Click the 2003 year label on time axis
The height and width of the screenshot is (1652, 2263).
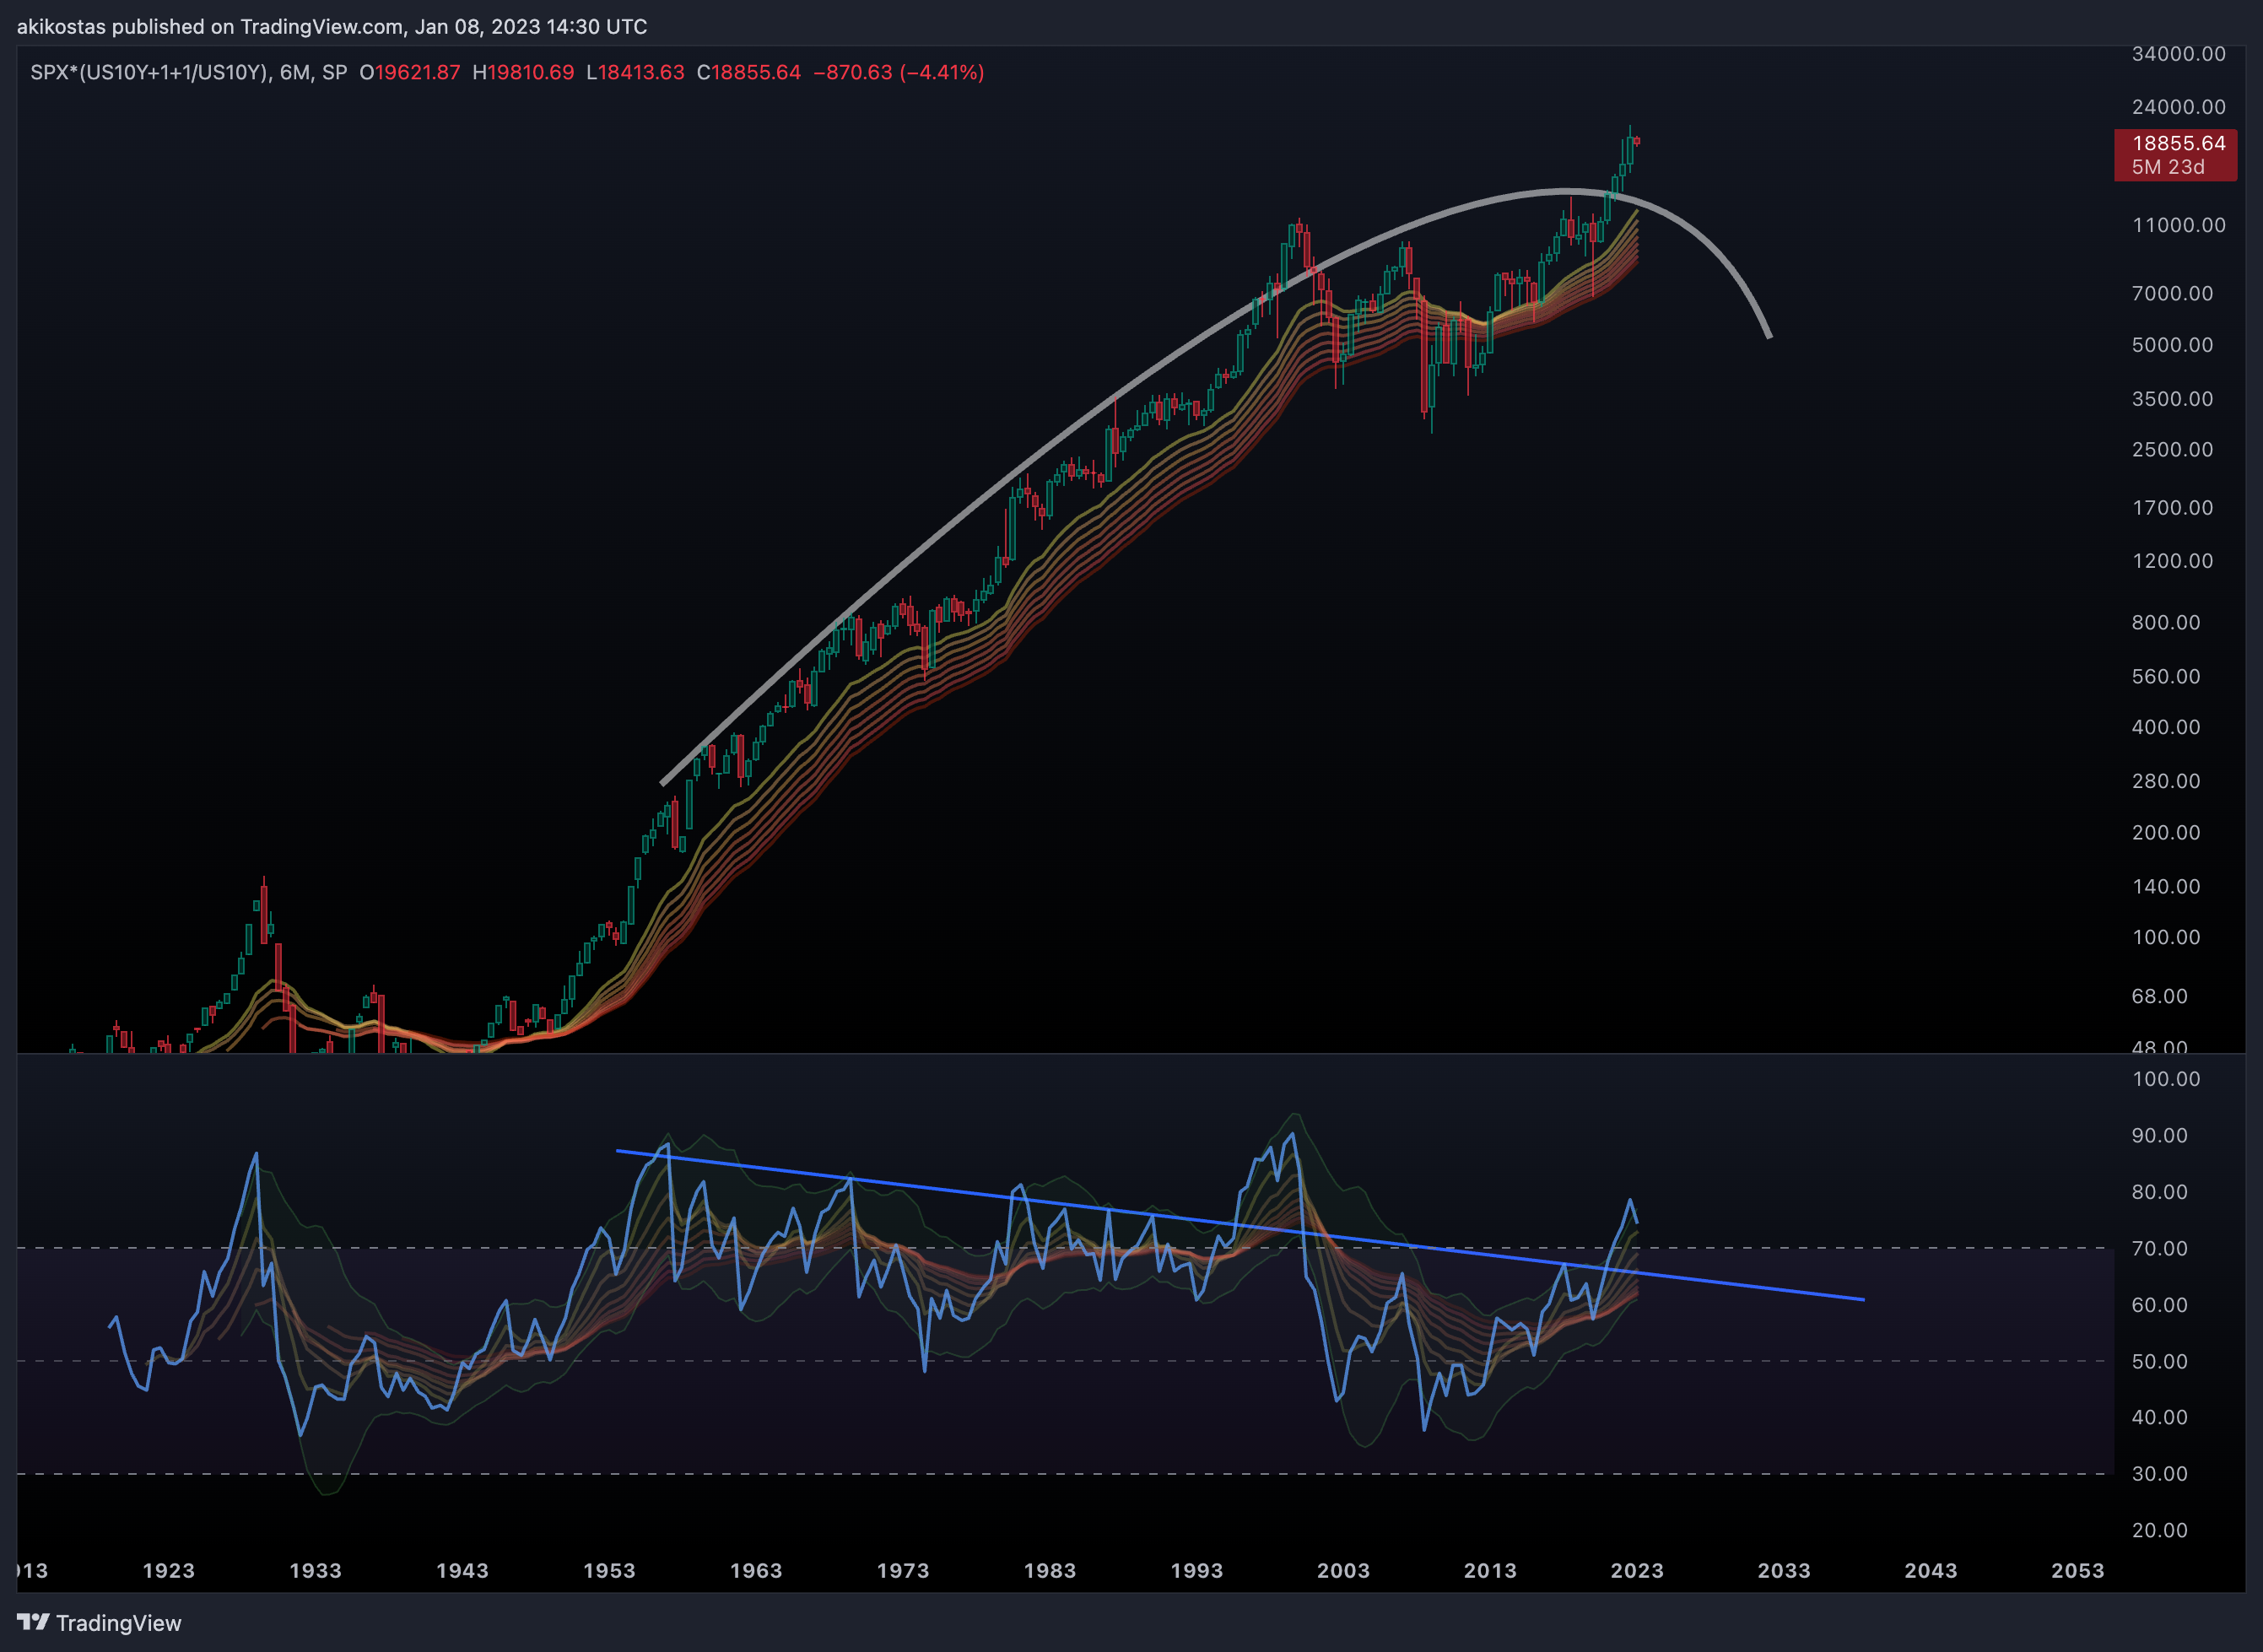tap(1343, 1571)
